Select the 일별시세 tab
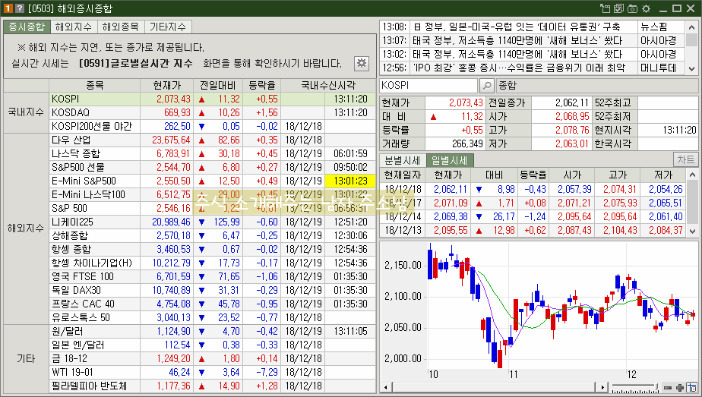 (449, 160)
